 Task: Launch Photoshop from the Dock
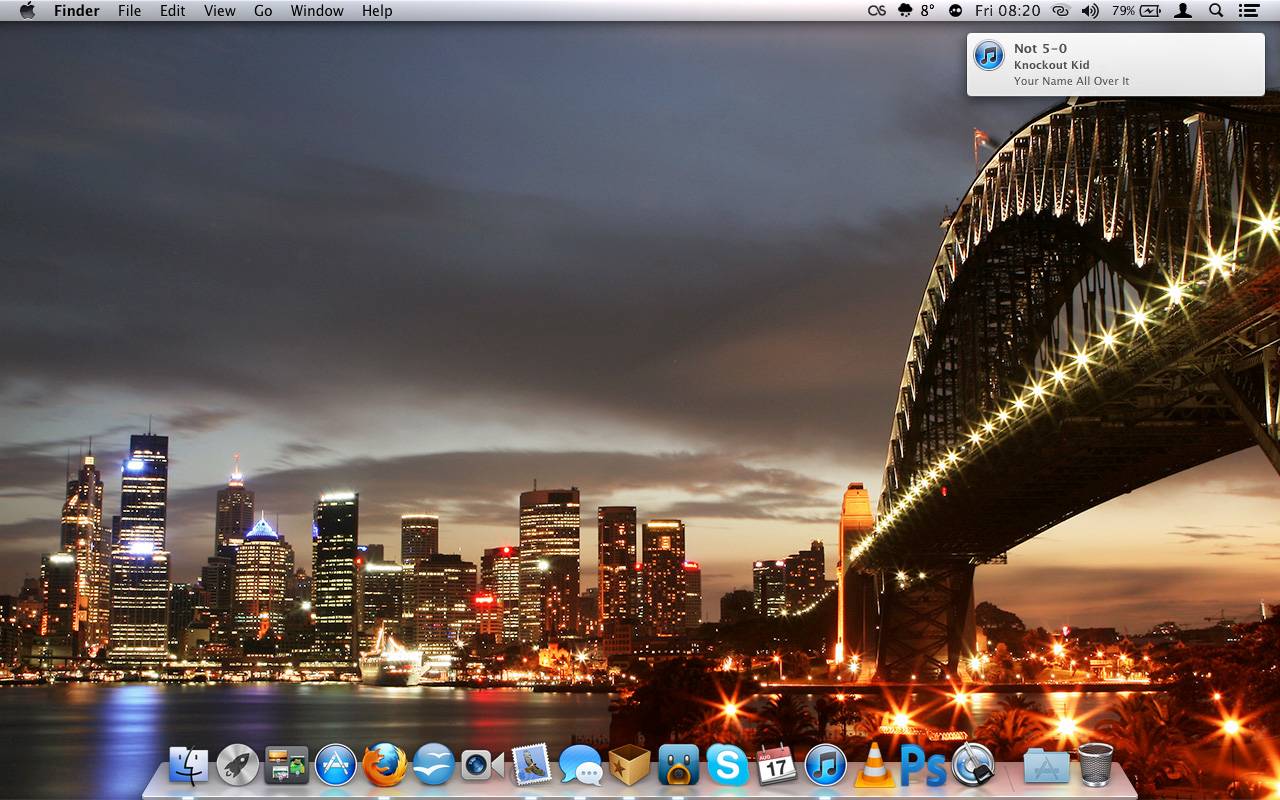point(924,766)
